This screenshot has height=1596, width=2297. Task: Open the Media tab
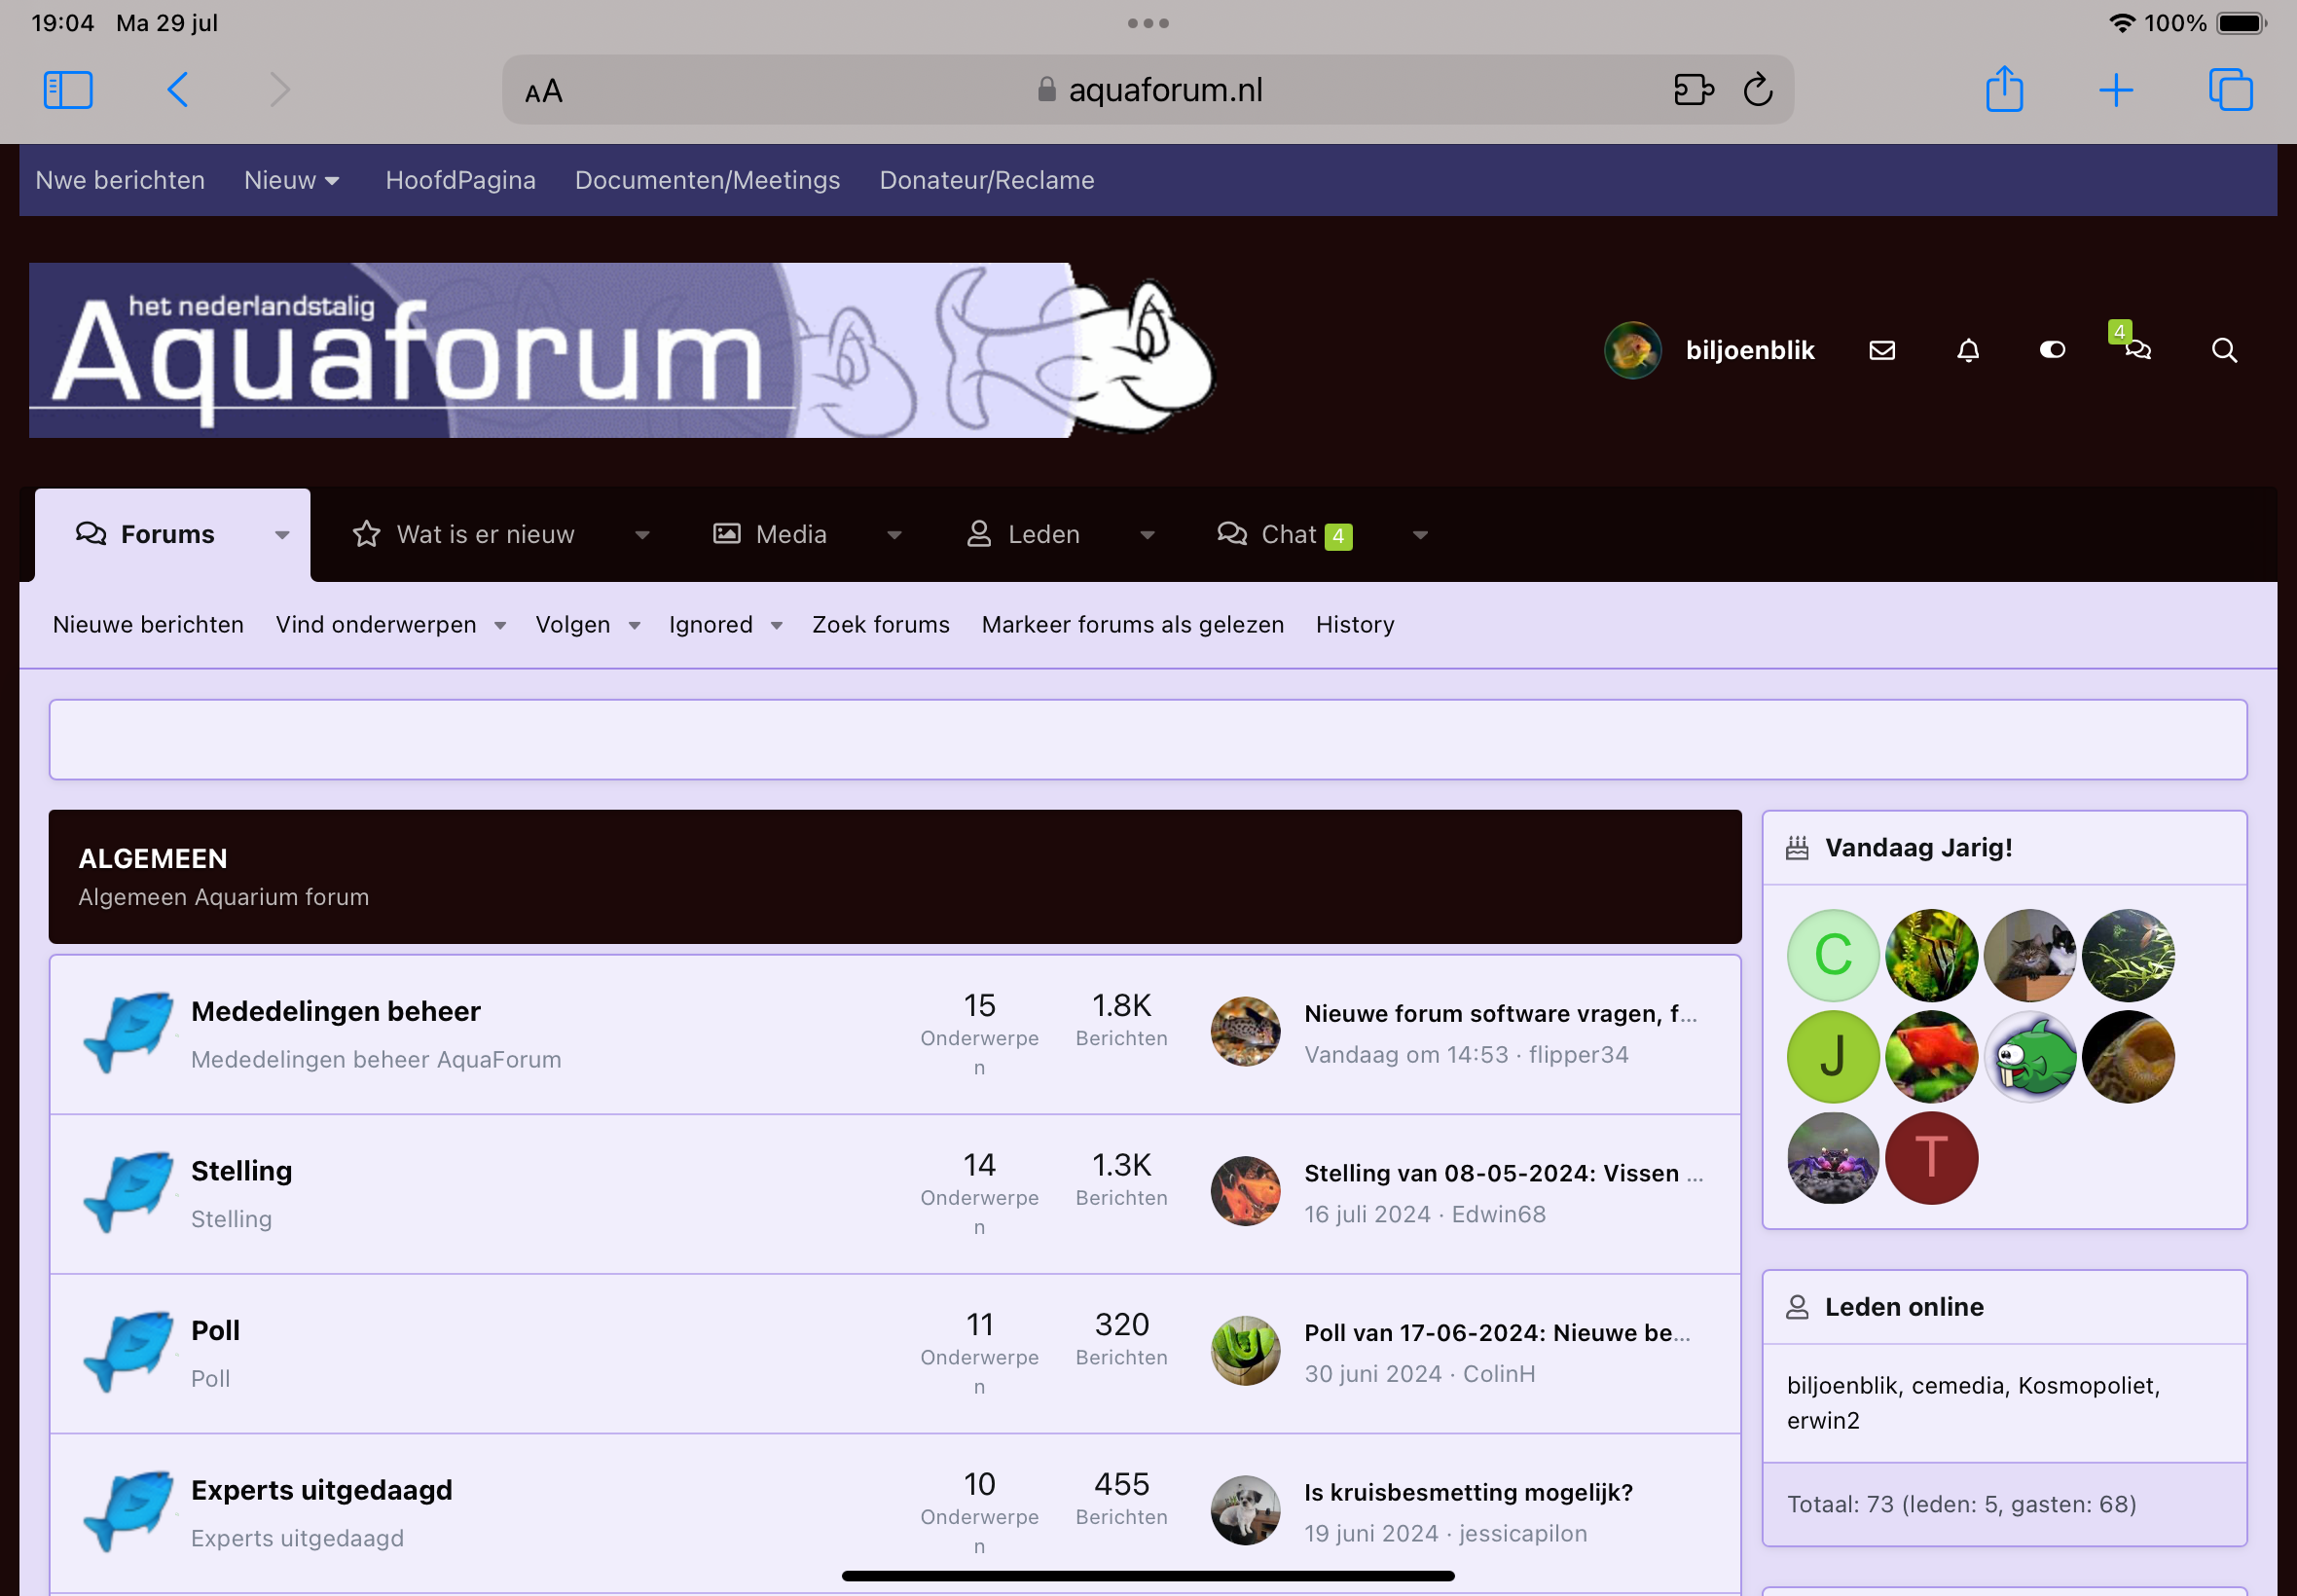click(790, 535)
